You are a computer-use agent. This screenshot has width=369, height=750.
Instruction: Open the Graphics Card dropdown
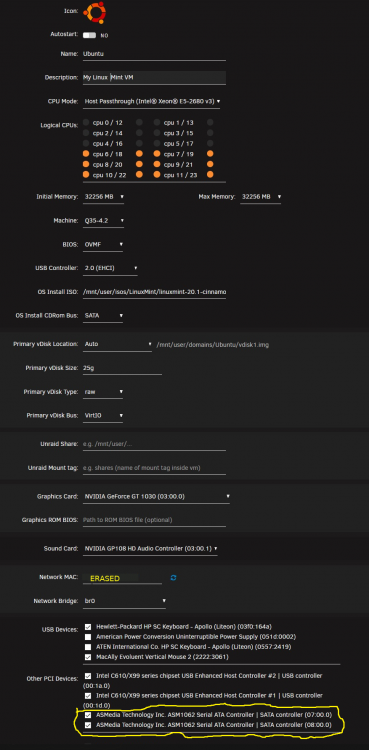click(x=157, y=496)
